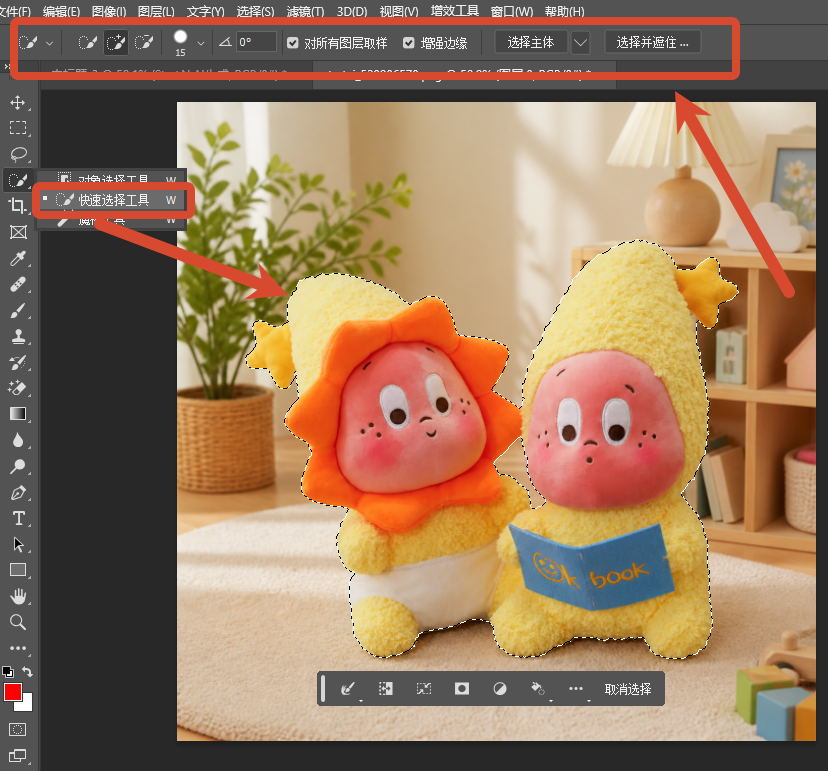This screenshot has height=771, width=828.
Task: Click the white background color swatch
Action: [x=27, y=704]
